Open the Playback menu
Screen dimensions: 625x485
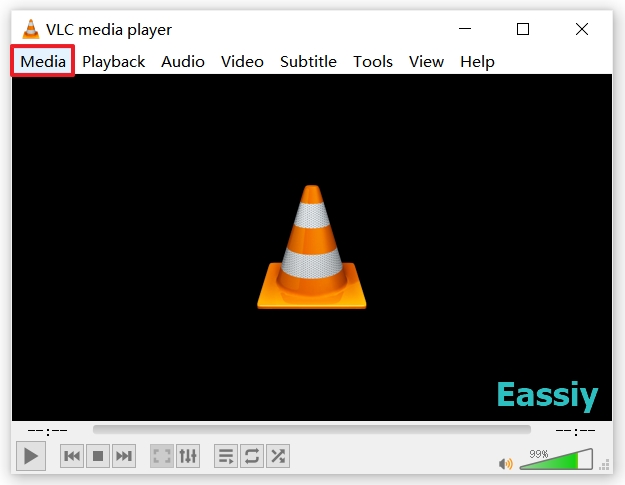click(114, 62)
